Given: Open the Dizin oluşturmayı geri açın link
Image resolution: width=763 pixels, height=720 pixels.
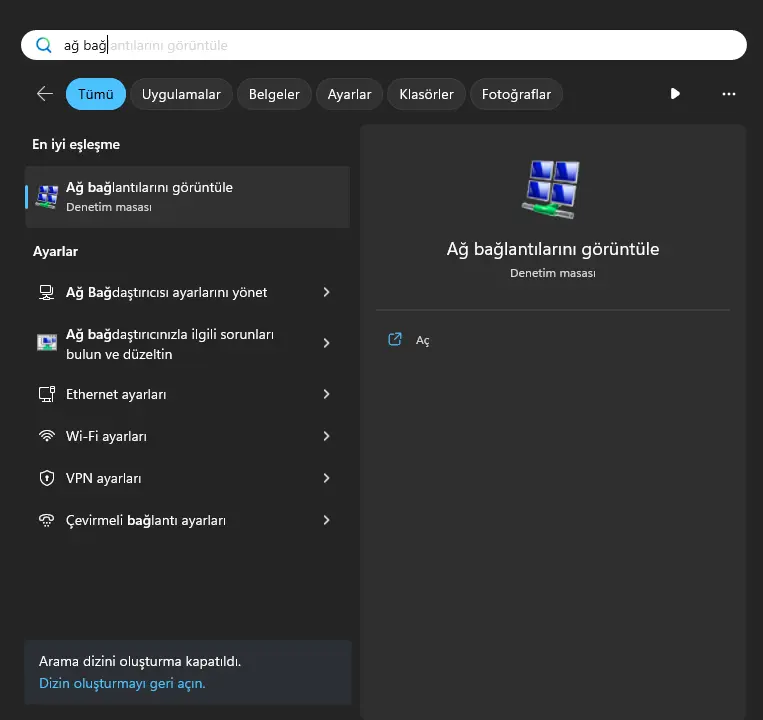Looking at the screenshot, I should pos(122,683).
